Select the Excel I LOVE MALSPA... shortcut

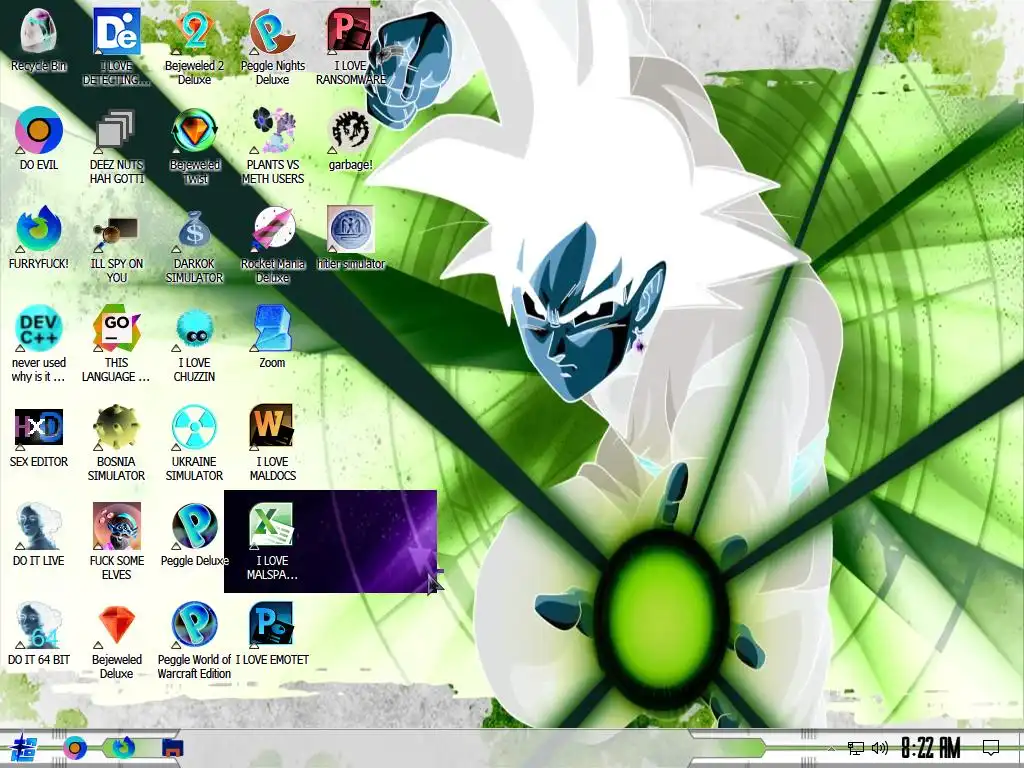[x=272, y=526]
